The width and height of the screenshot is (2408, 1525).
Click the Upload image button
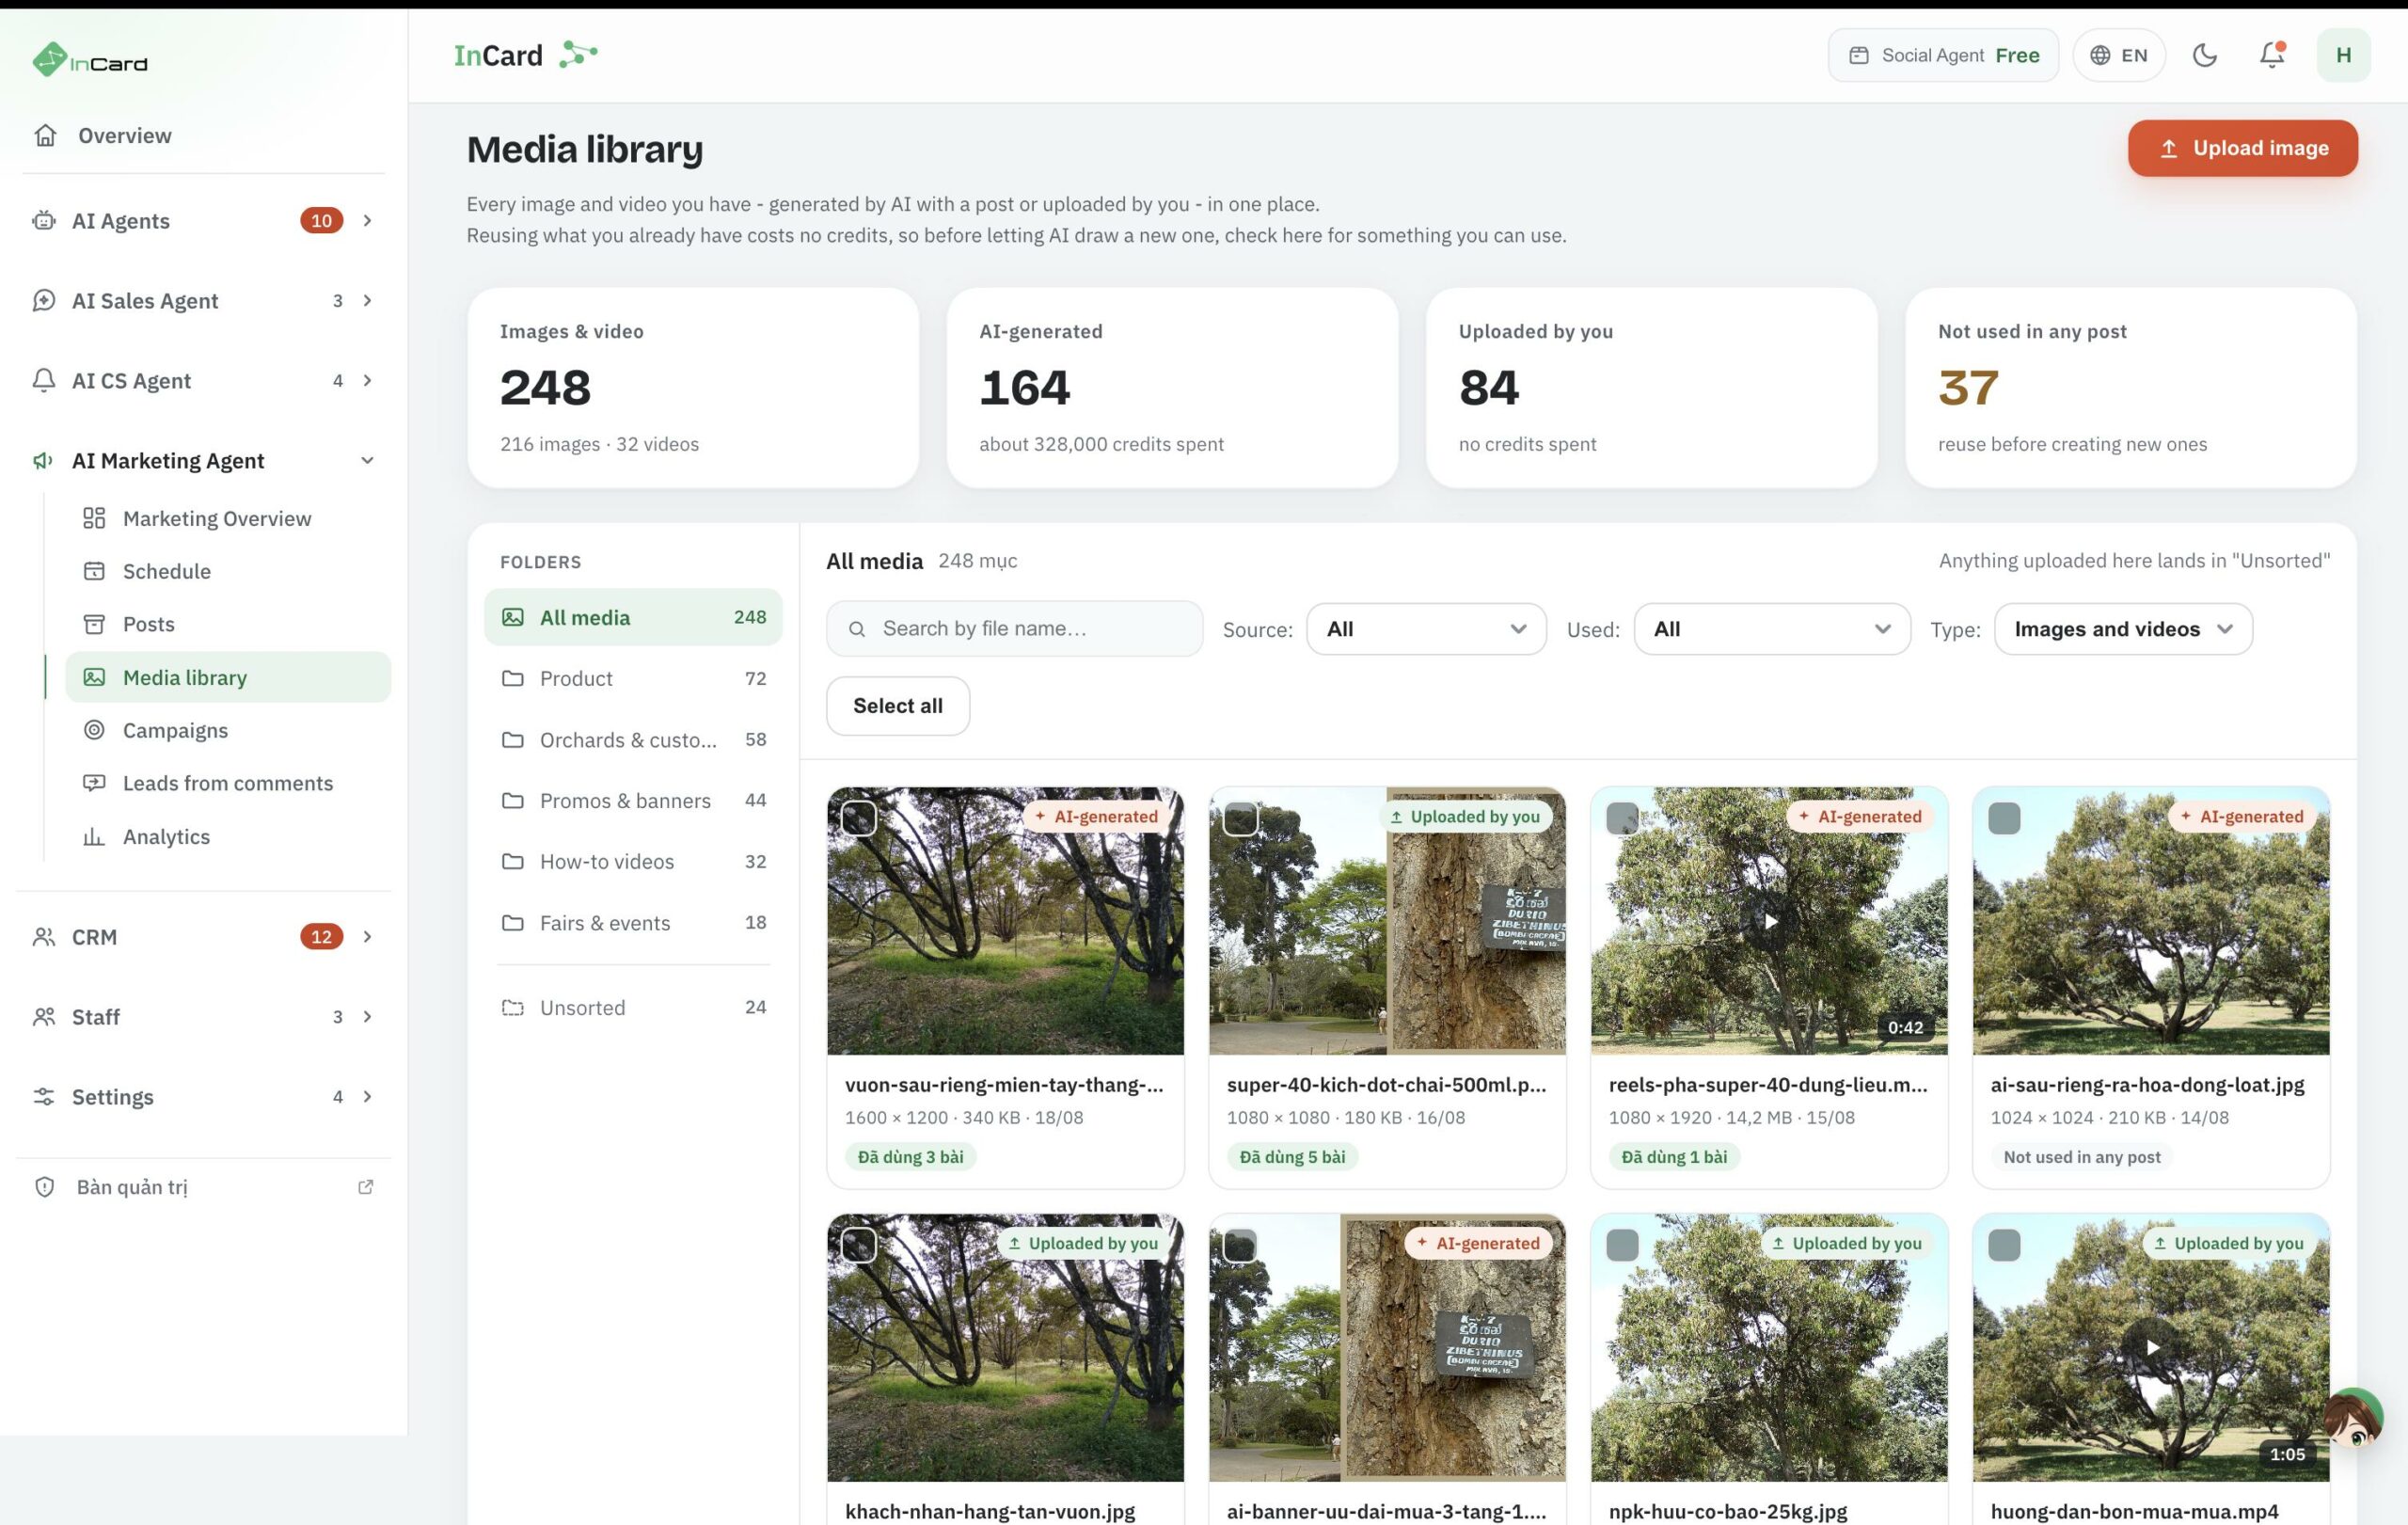(x=2242, y=148)
